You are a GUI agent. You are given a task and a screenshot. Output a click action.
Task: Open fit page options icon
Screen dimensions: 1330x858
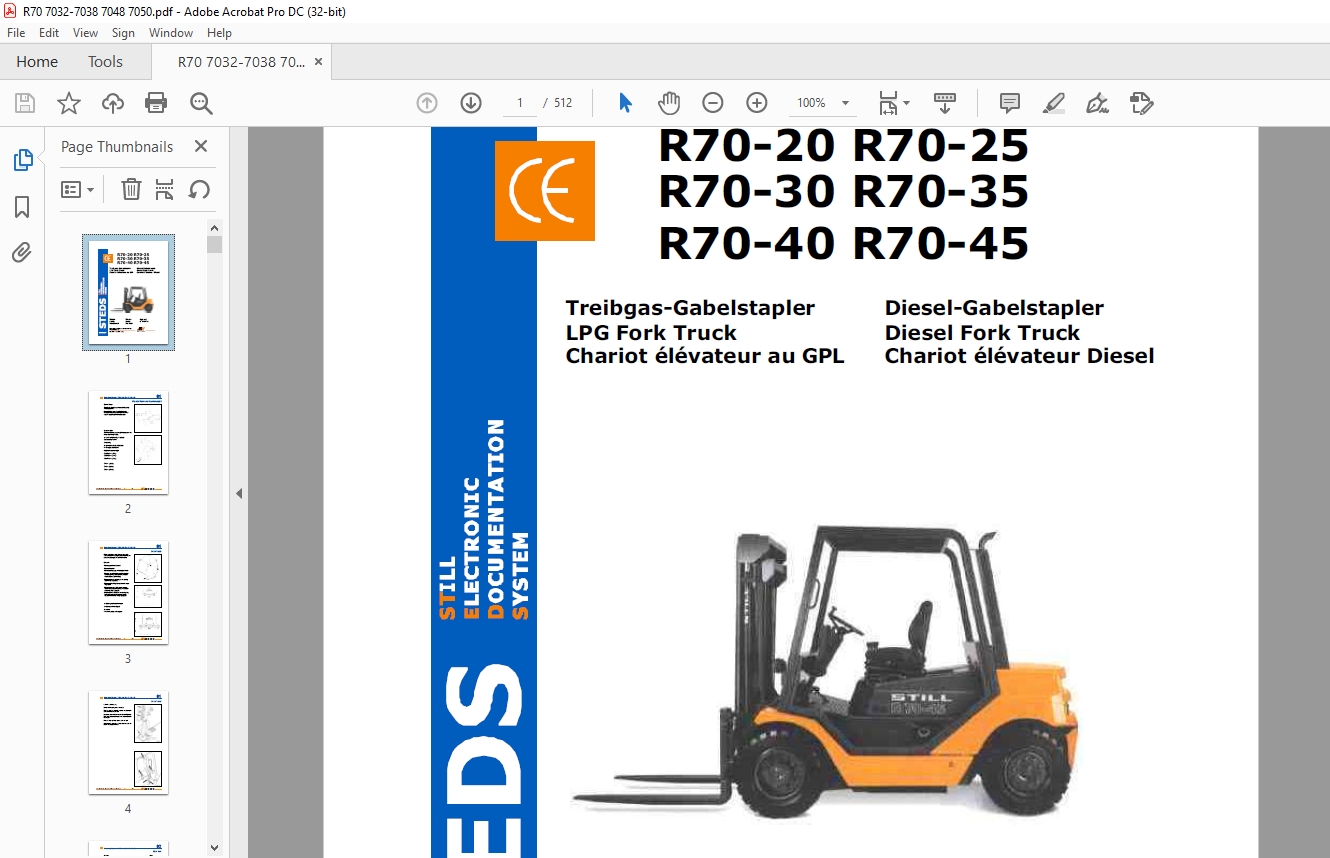(888, 103)
